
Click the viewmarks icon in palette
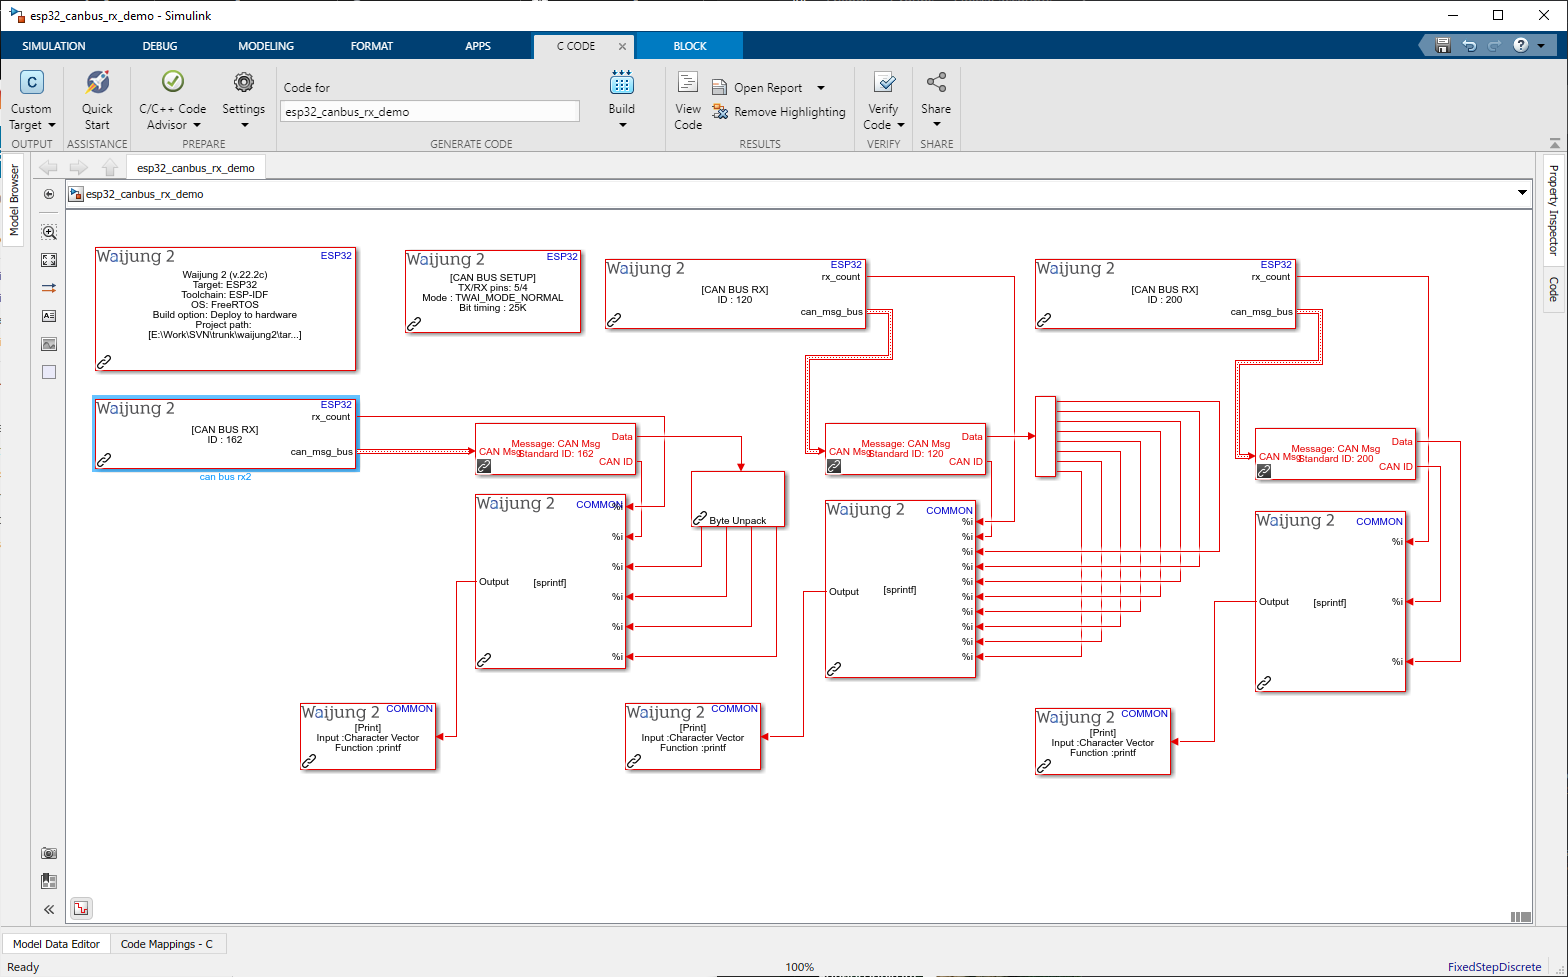pyautogui.click(x=49, y=881)
